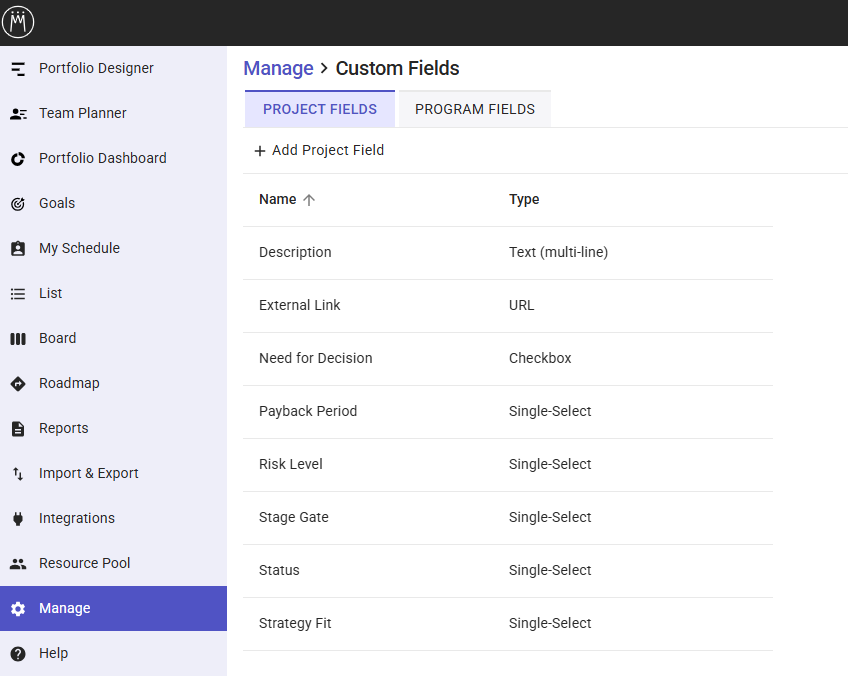Viewport: 848px width, 676px height.
Task: Click the Goals target icon
Action: tap(18, 204)
